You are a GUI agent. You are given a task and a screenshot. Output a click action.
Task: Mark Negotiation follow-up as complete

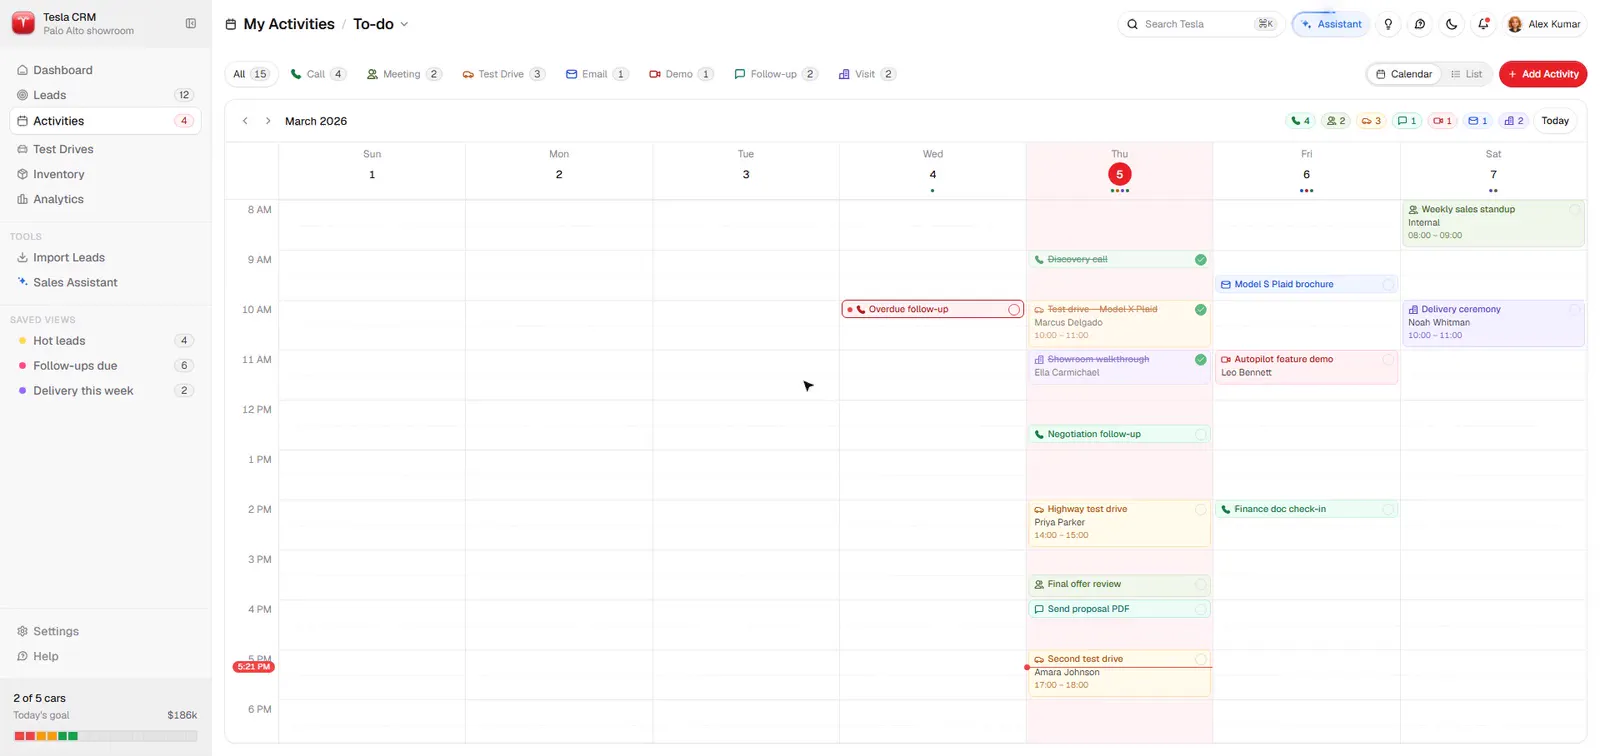(x=1201, y=435)
